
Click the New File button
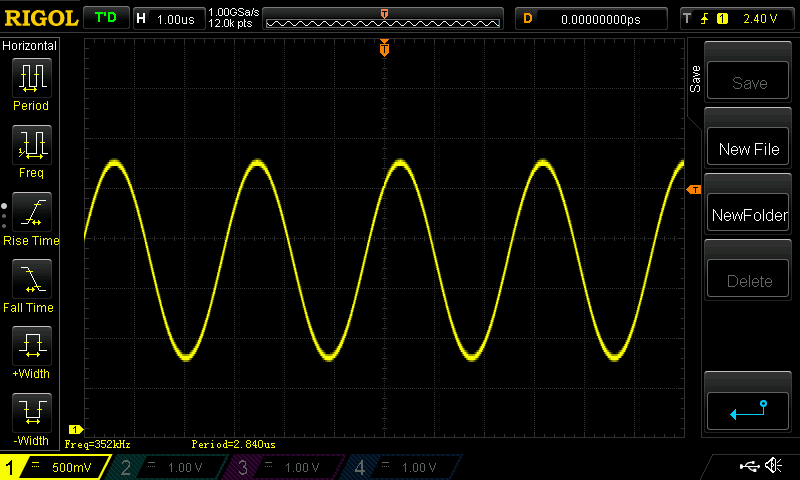(748, 147)
